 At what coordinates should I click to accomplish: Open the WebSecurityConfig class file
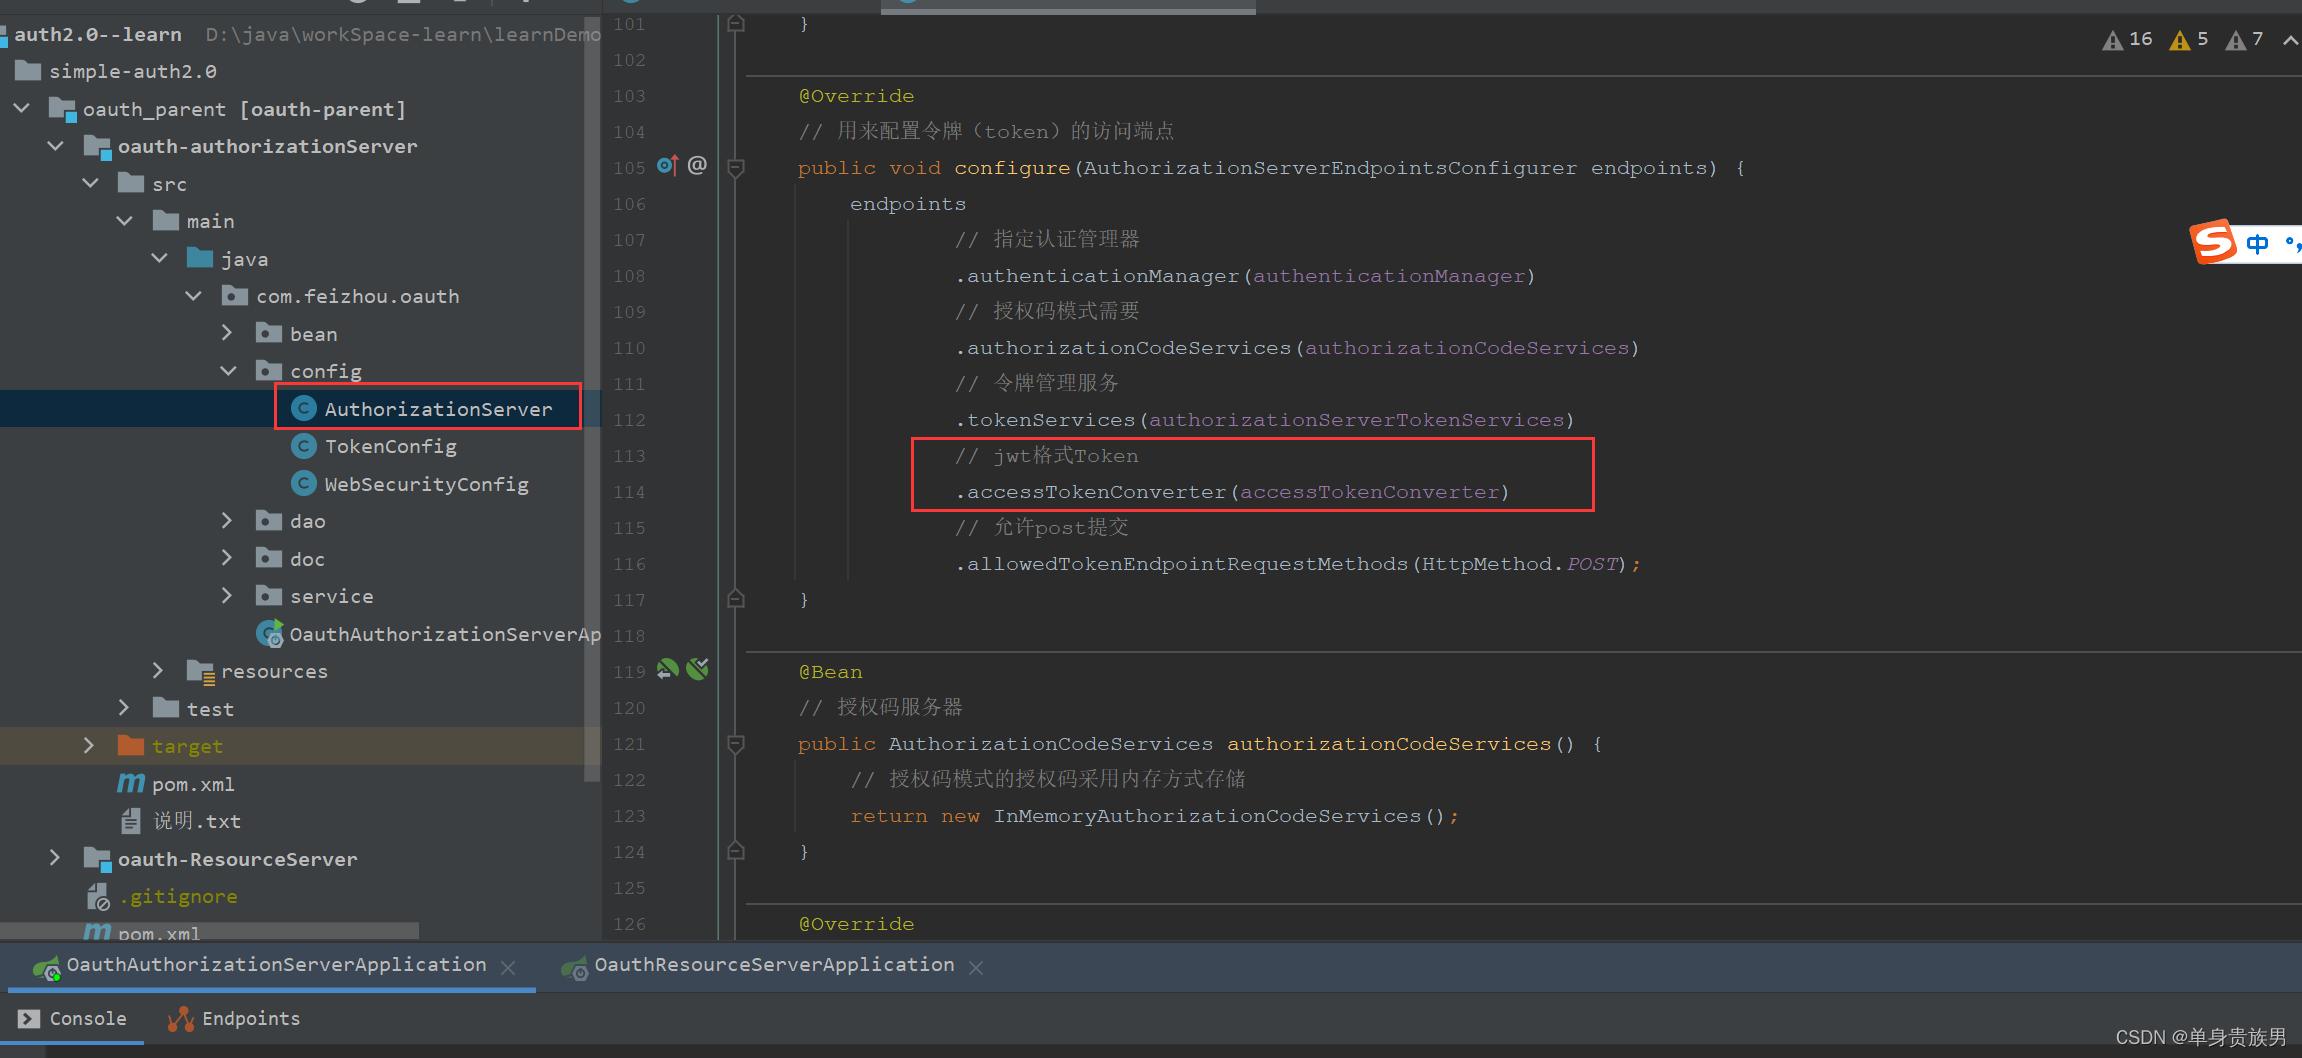426,484
